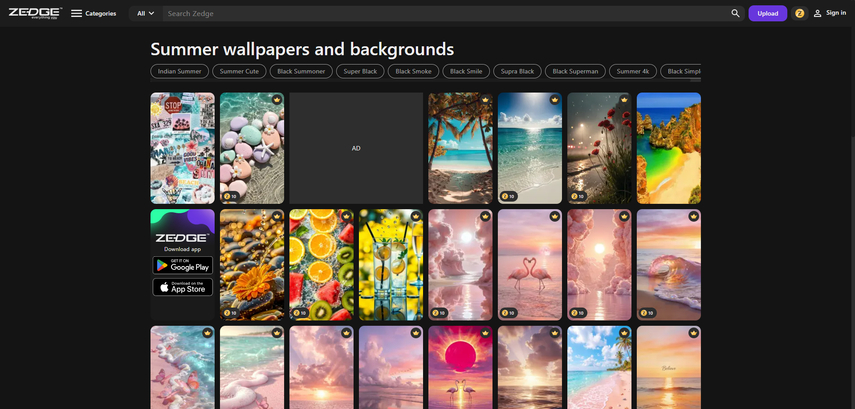Click the gold Z coin icon
Screen dimensions: 855x409
799,14
